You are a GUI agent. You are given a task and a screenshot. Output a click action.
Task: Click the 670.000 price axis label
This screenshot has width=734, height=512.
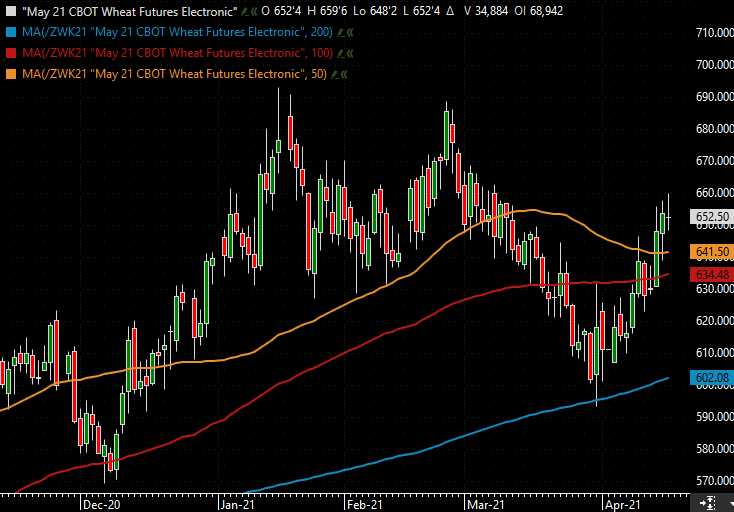(x=715, y=161)
